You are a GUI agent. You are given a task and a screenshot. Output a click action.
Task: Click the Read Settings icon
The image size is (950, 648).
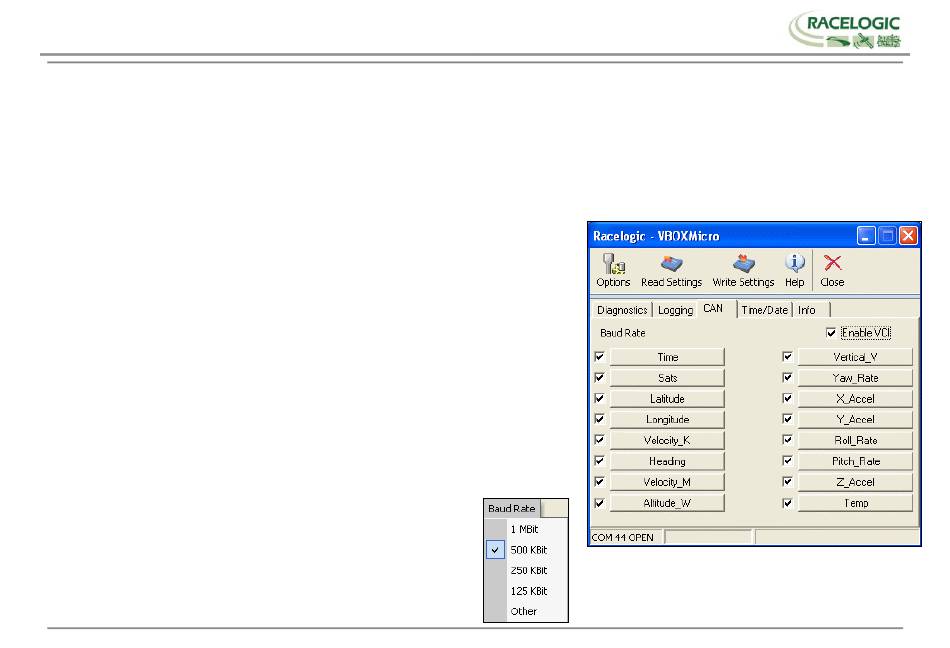(671, 269)
